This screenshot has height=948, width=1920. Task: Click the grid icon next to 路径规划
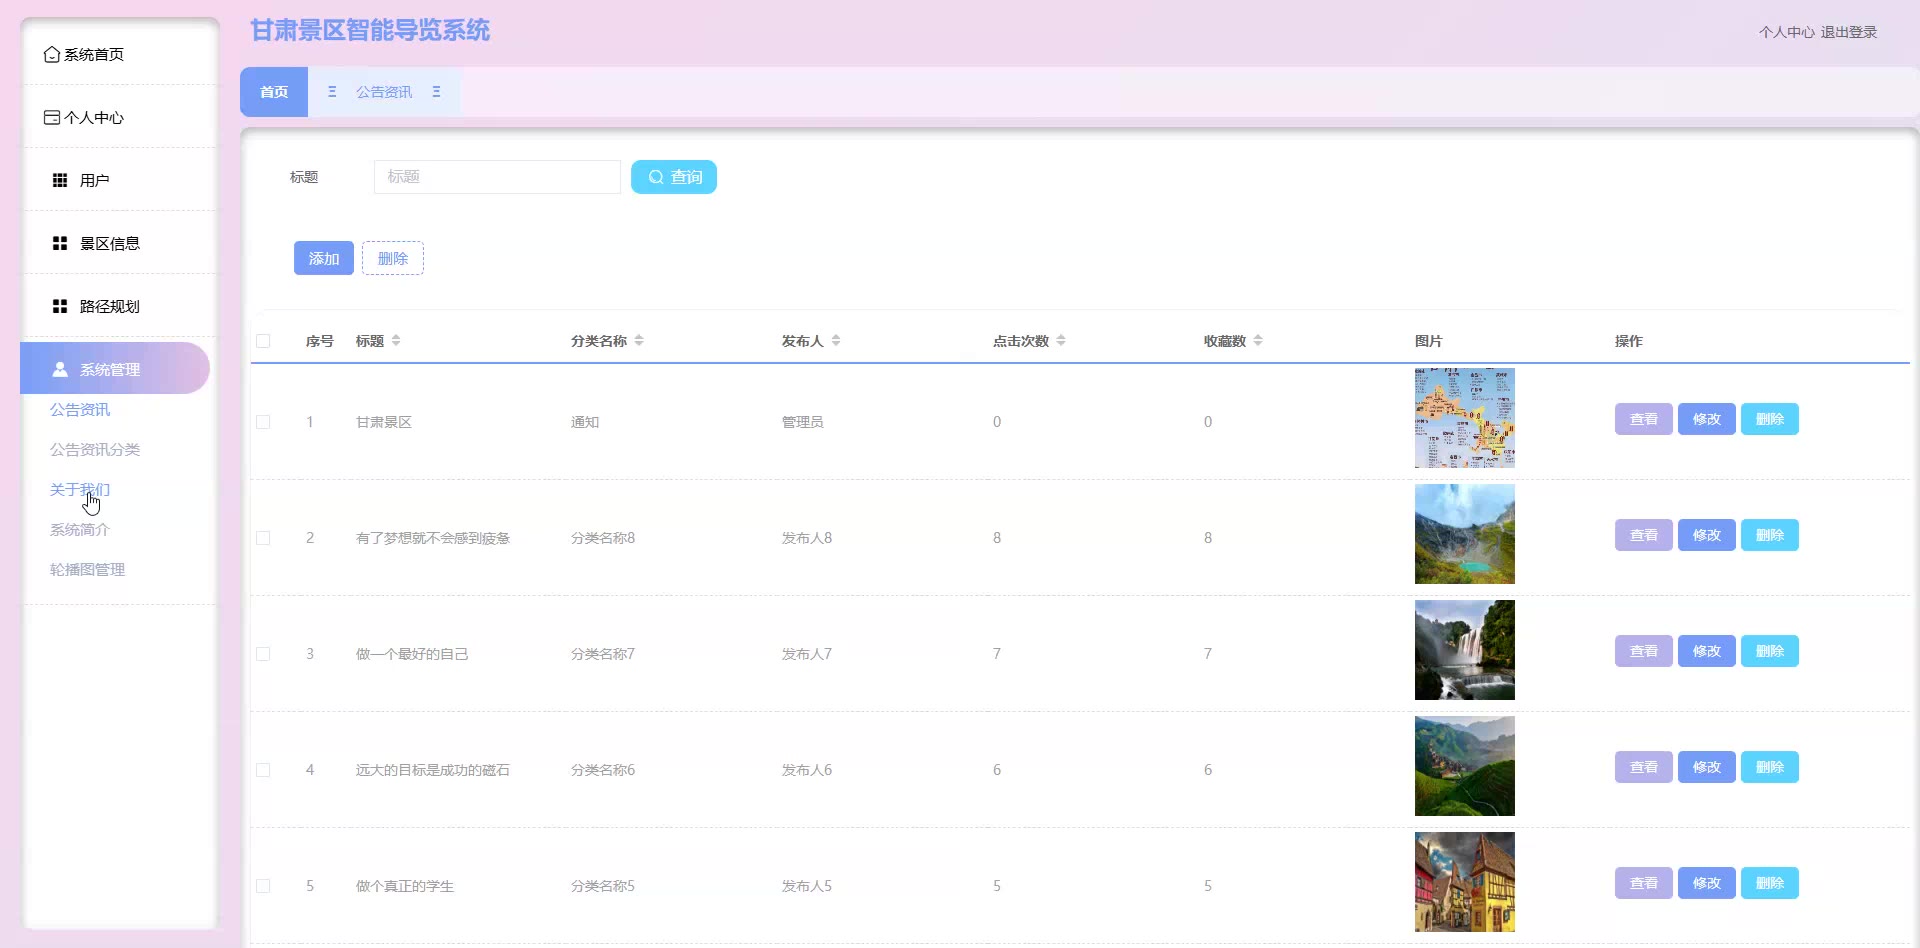coord(60,307)
